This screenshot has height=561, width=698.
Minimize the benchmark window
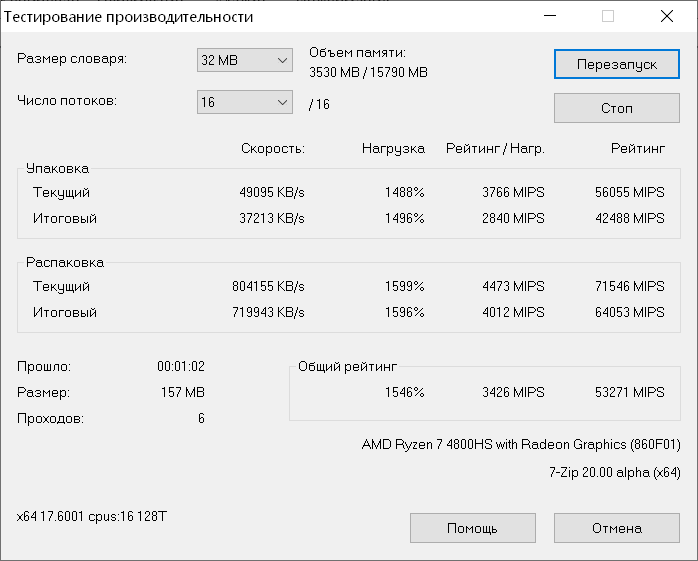(x=549, y=17)
